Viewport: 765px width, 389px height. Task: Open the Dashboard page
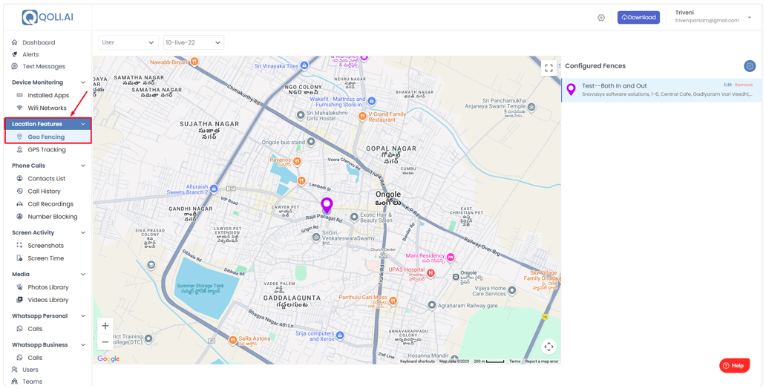pos(39,42)
